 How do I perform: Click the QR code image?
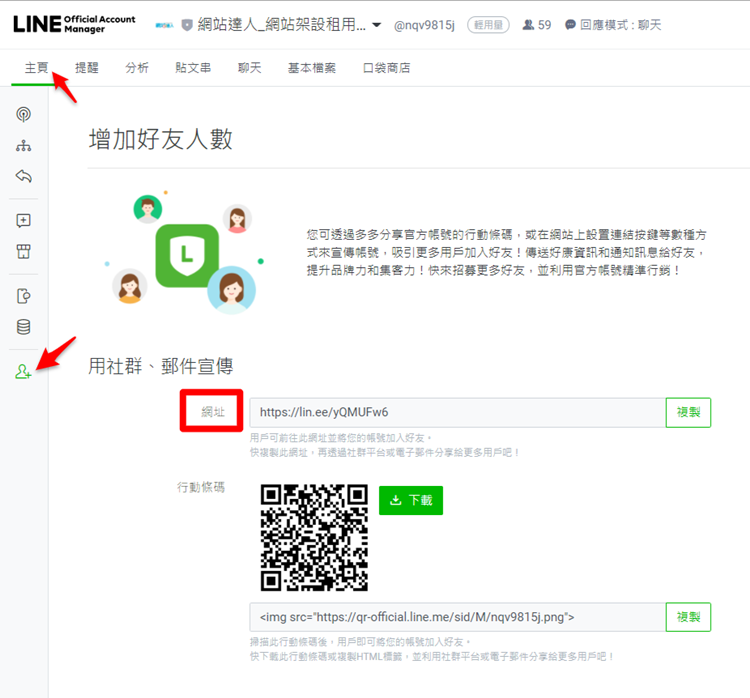[x=314, y=538]
